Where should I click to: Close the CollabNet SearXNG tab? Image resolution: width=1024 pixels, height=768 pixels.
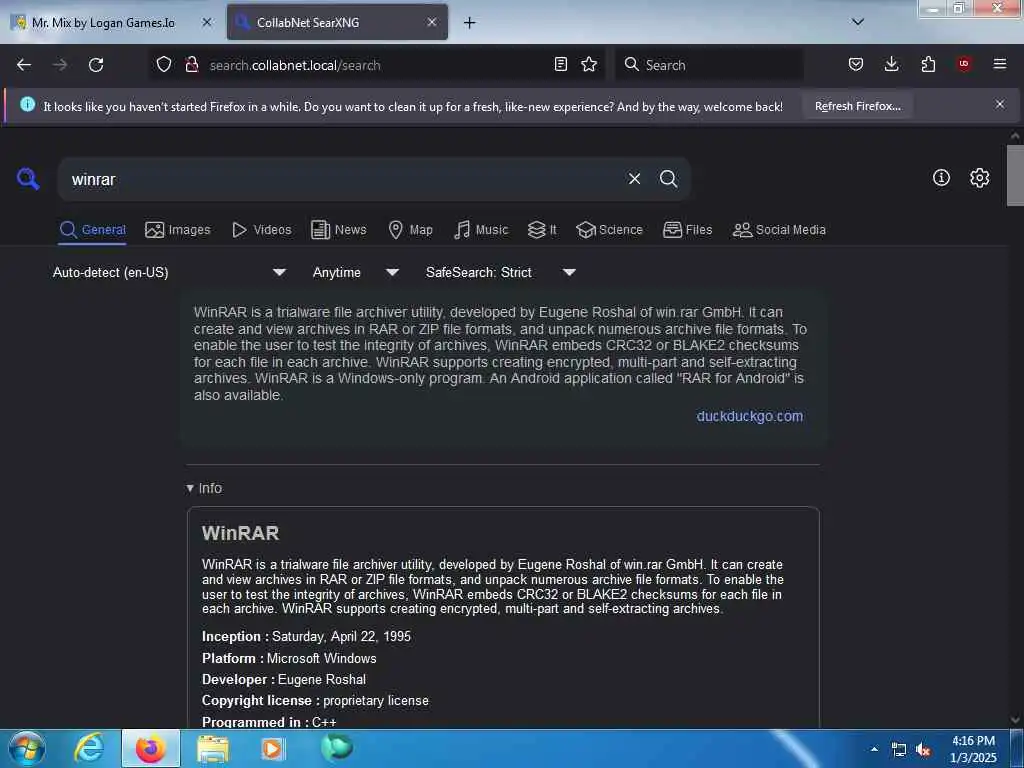(432, 22)
